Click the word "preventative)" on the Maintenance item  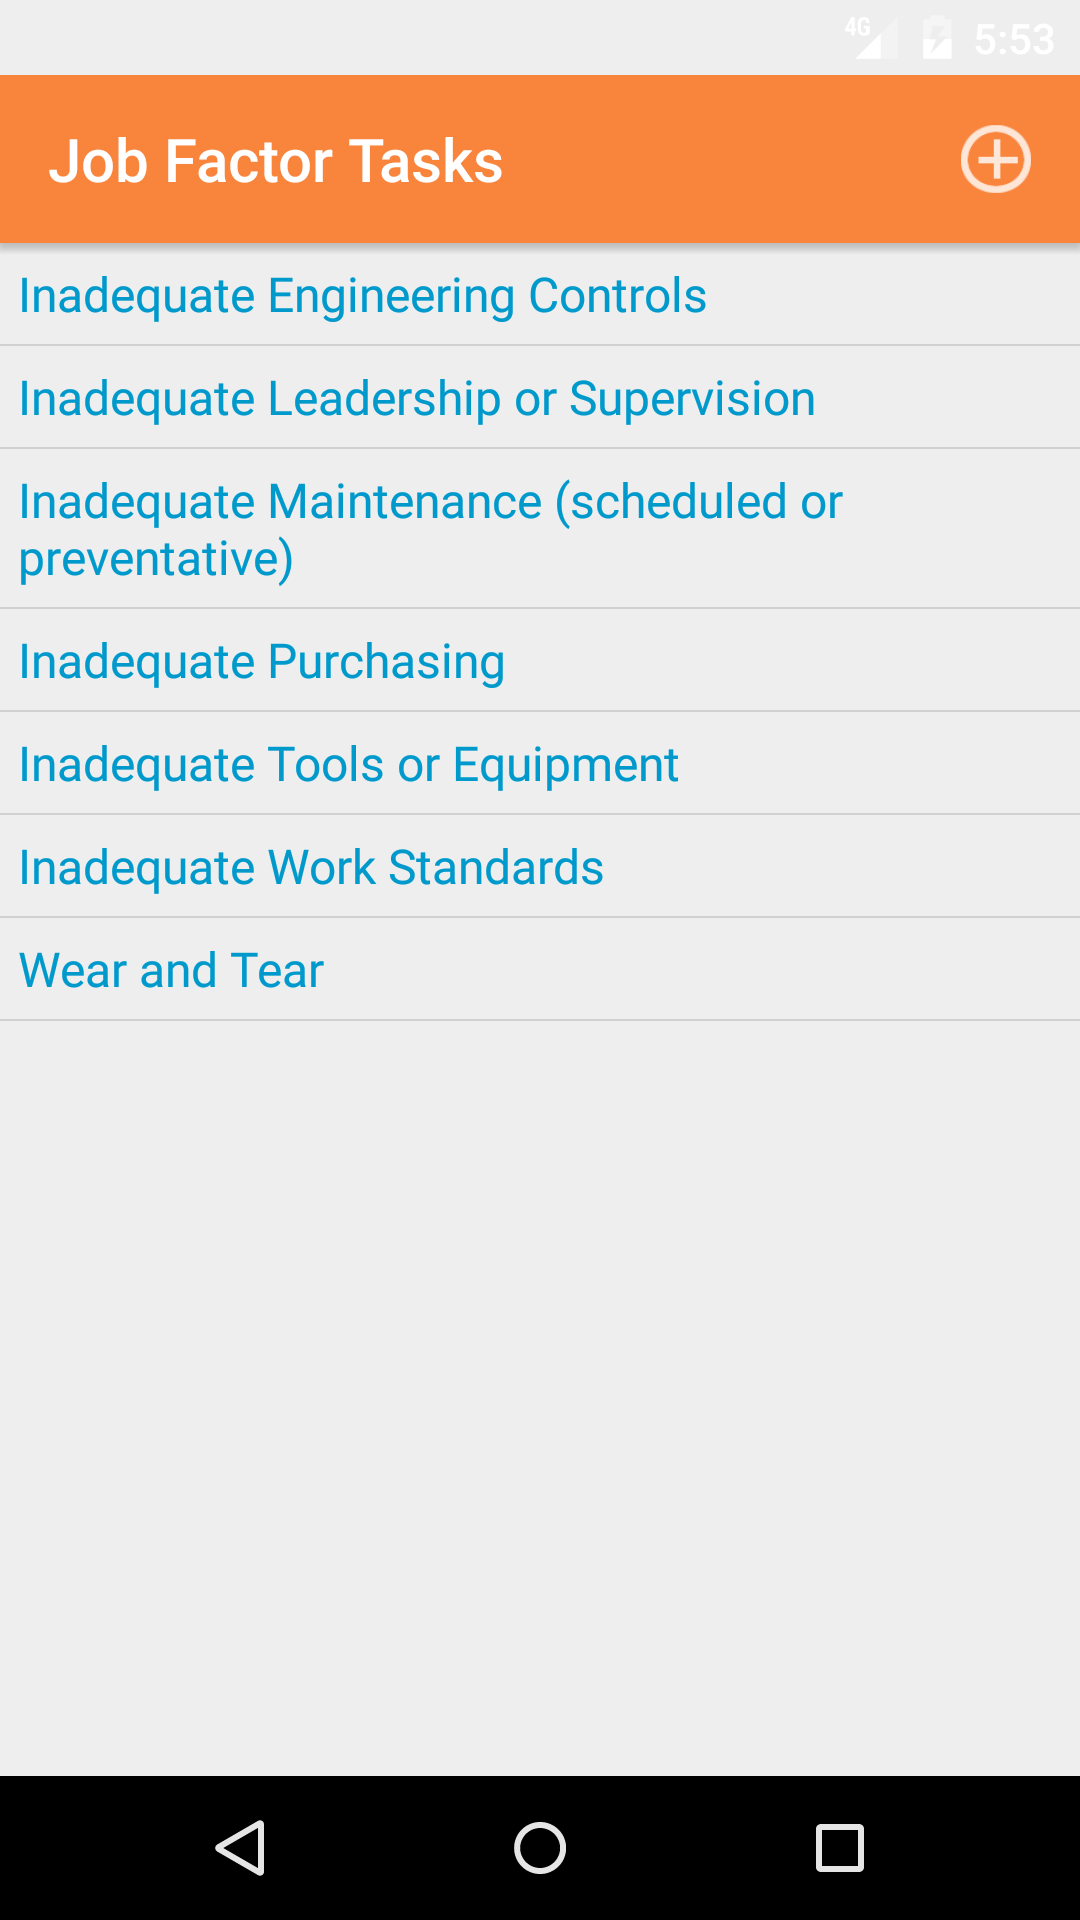156,558
